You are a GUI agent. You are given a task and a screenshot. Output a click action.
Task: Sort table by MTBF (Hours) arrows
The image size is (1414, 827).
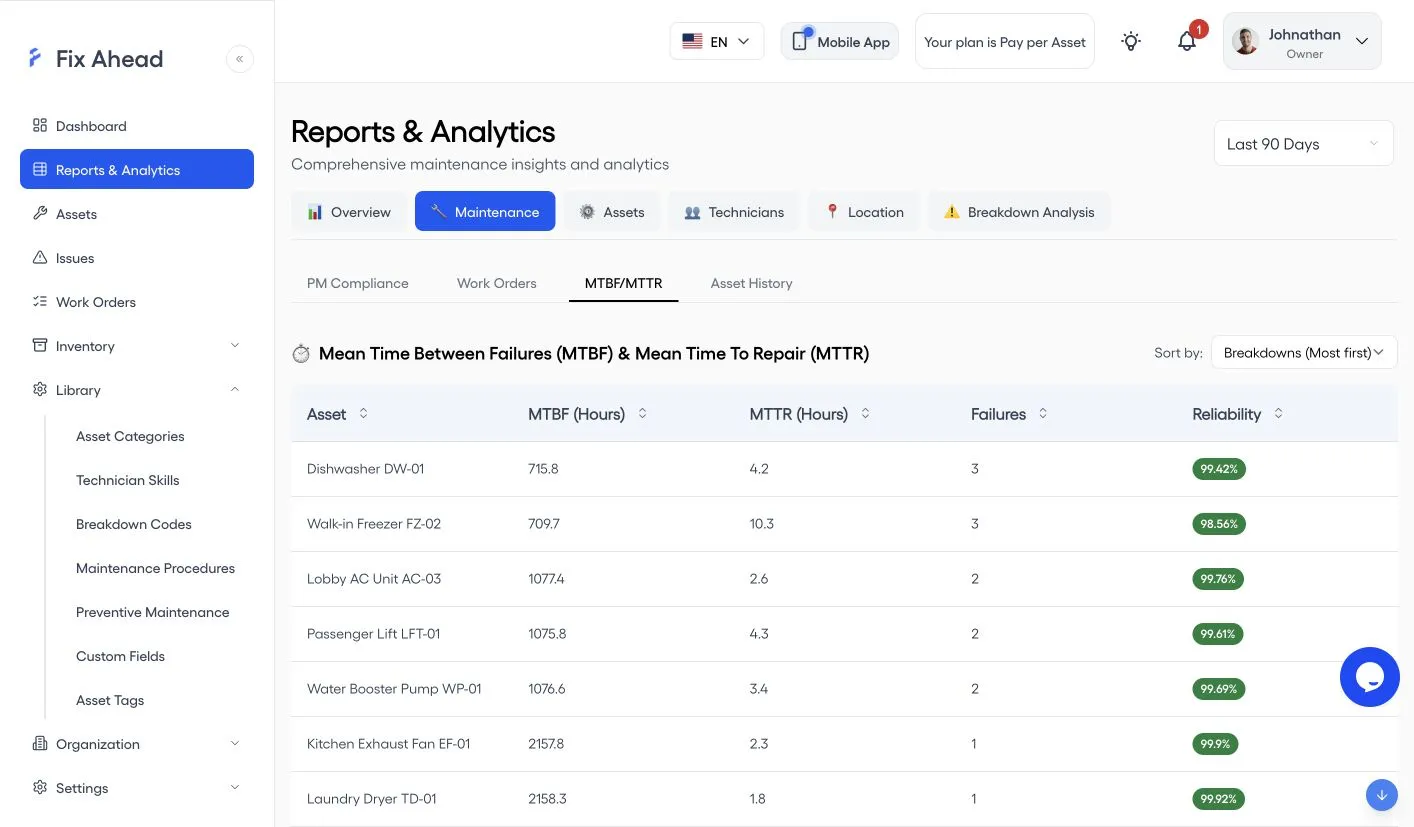pyautogui.click(x=642, y=413)
